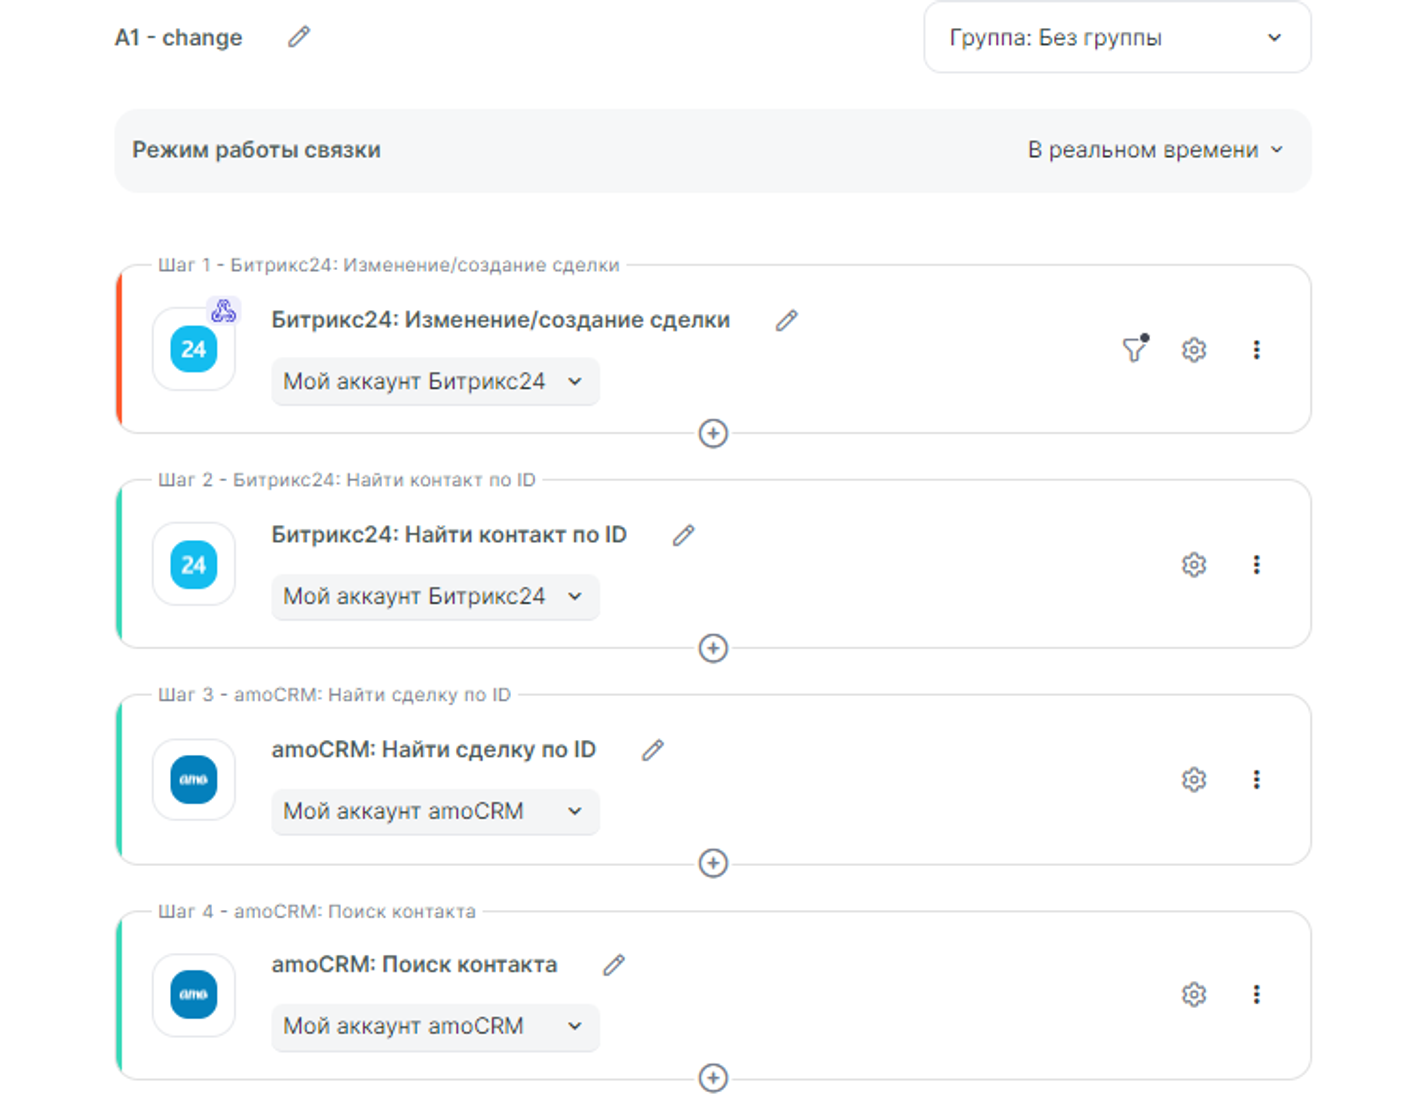
Task: Rename the amoCRM Поиск контакта step
Action: (614, 965)
